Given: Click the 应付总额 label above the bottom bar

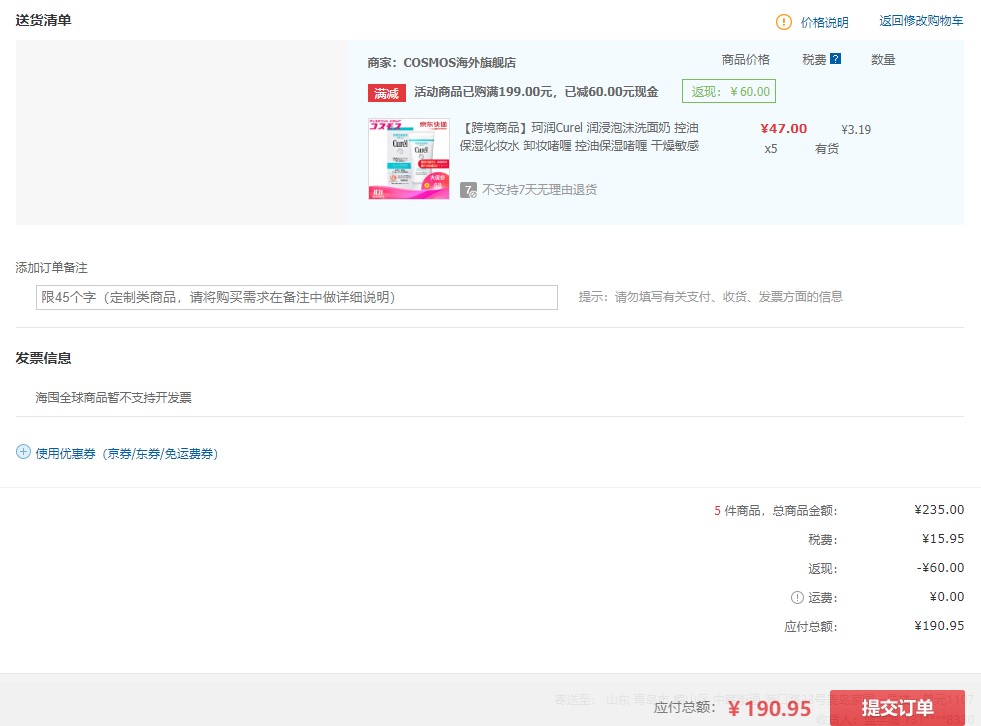Looking at the screenshot, I should pyautogui.click(x=810, y=626).
